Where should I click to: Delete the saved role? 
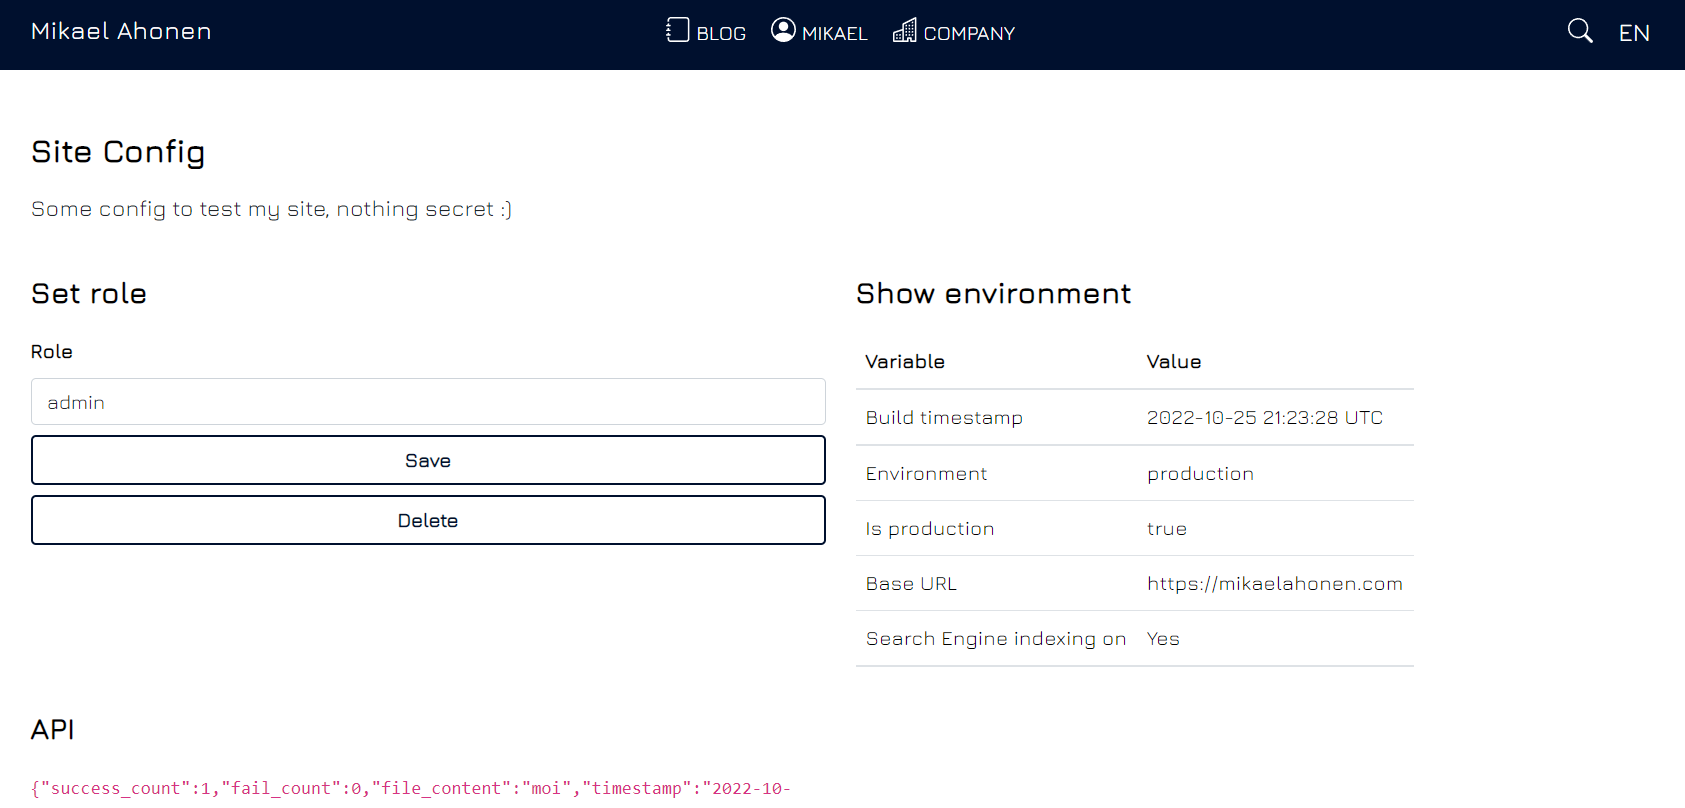click(428, 520)
